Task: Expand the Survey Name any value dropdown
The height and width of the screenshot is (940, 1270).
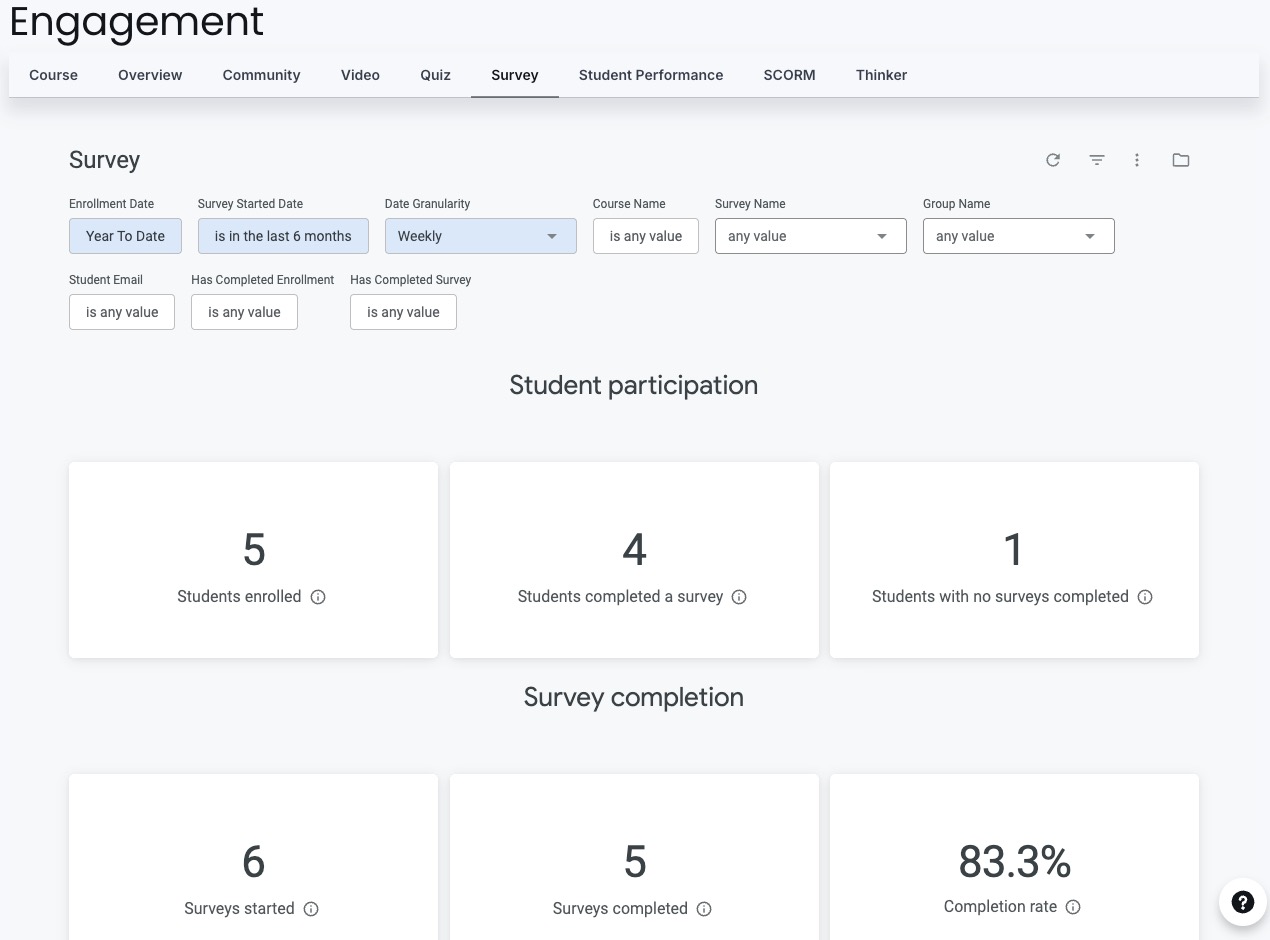Action: pyautogui.click(x=810, y=236)
